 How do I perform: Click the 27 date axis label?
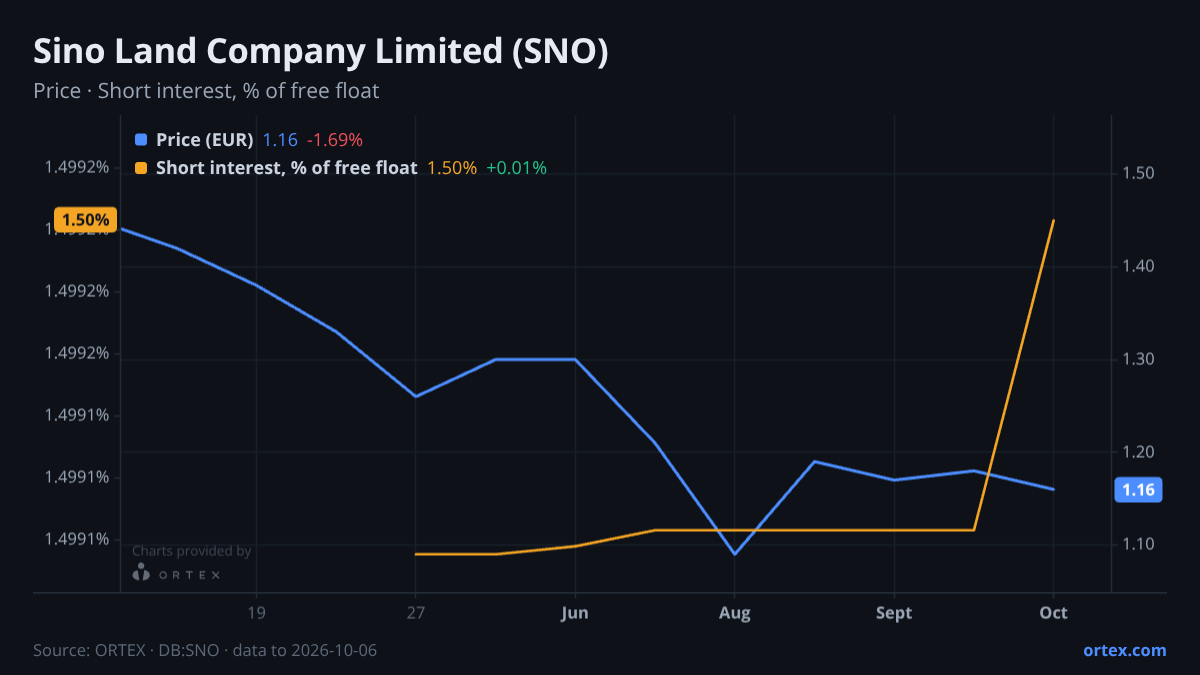click(415, 613)
